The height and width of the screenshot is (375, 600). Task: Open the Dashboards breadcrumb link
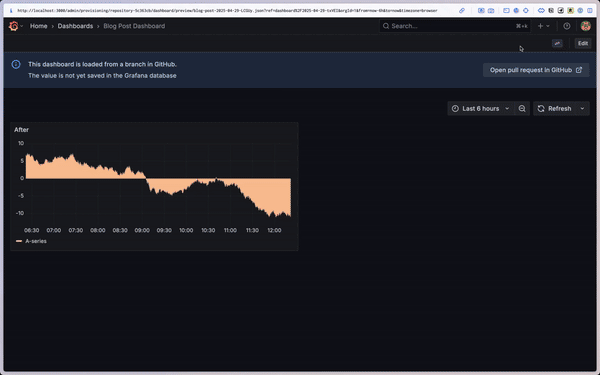[x=75, y=26]
